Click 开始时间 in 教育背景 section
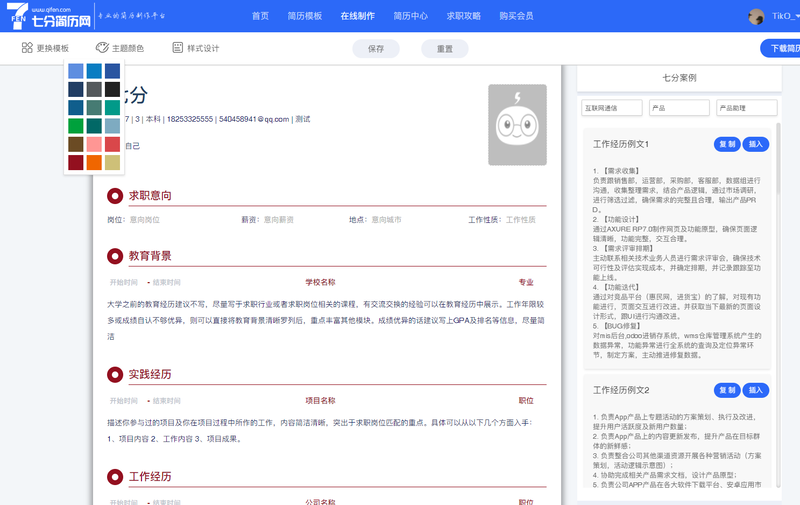Viewport: 800px width, 505px height. coord(123,282)
